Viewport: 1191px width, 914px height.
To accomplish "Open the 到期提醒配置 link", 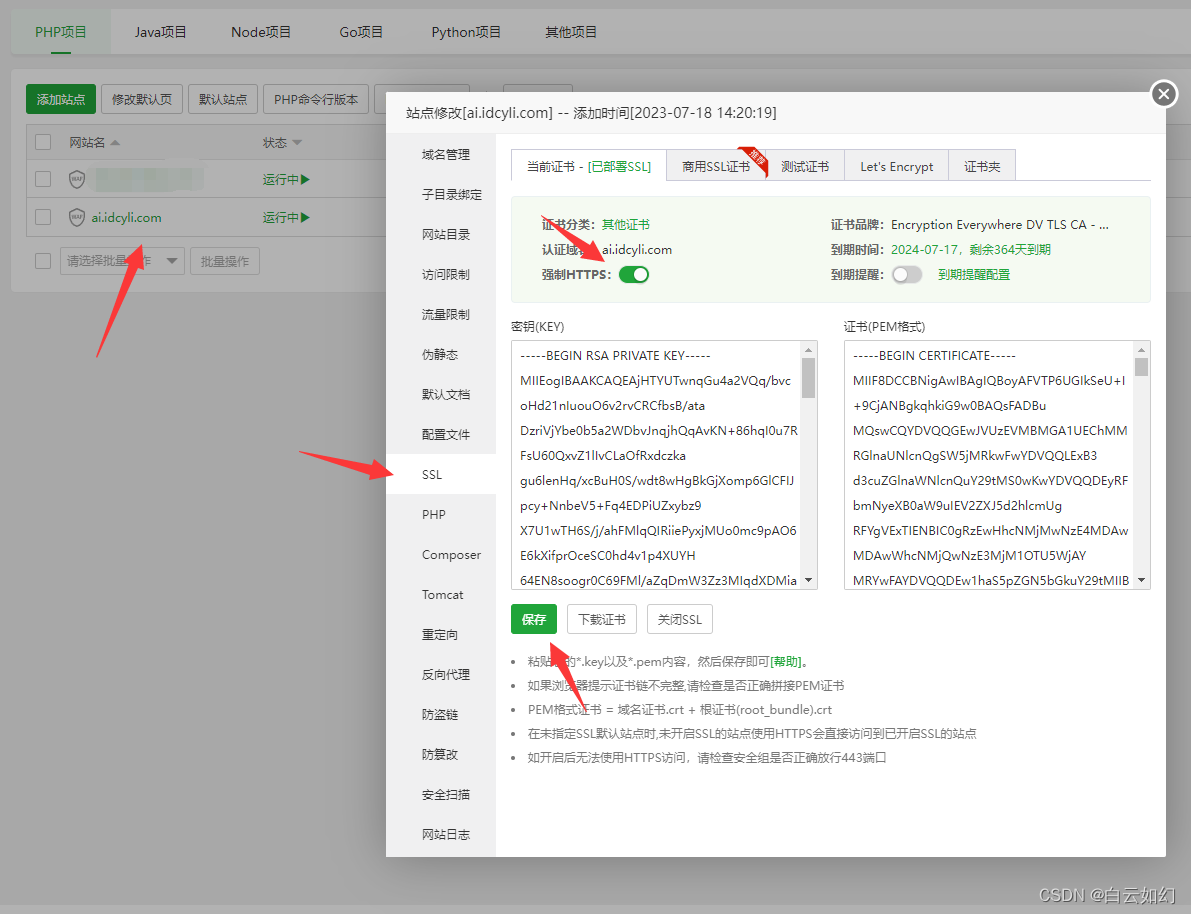I will (x=974, y=274).
